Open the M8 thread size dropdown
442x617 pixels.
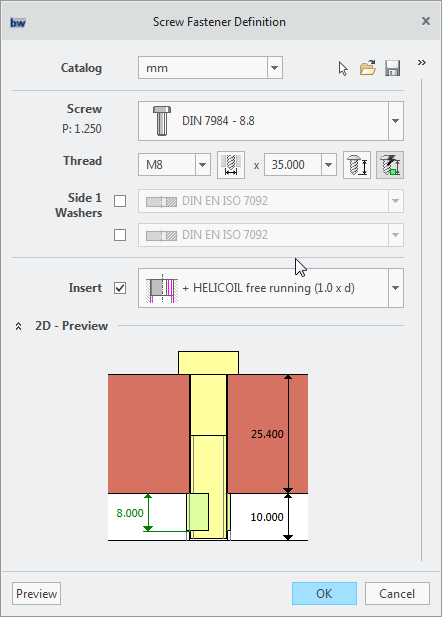[203, 164]
